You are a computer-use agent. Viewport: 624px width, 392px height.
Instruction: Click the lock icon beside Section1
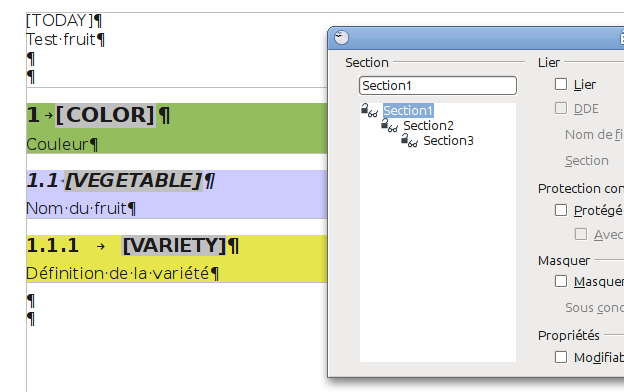coord(364,108)
